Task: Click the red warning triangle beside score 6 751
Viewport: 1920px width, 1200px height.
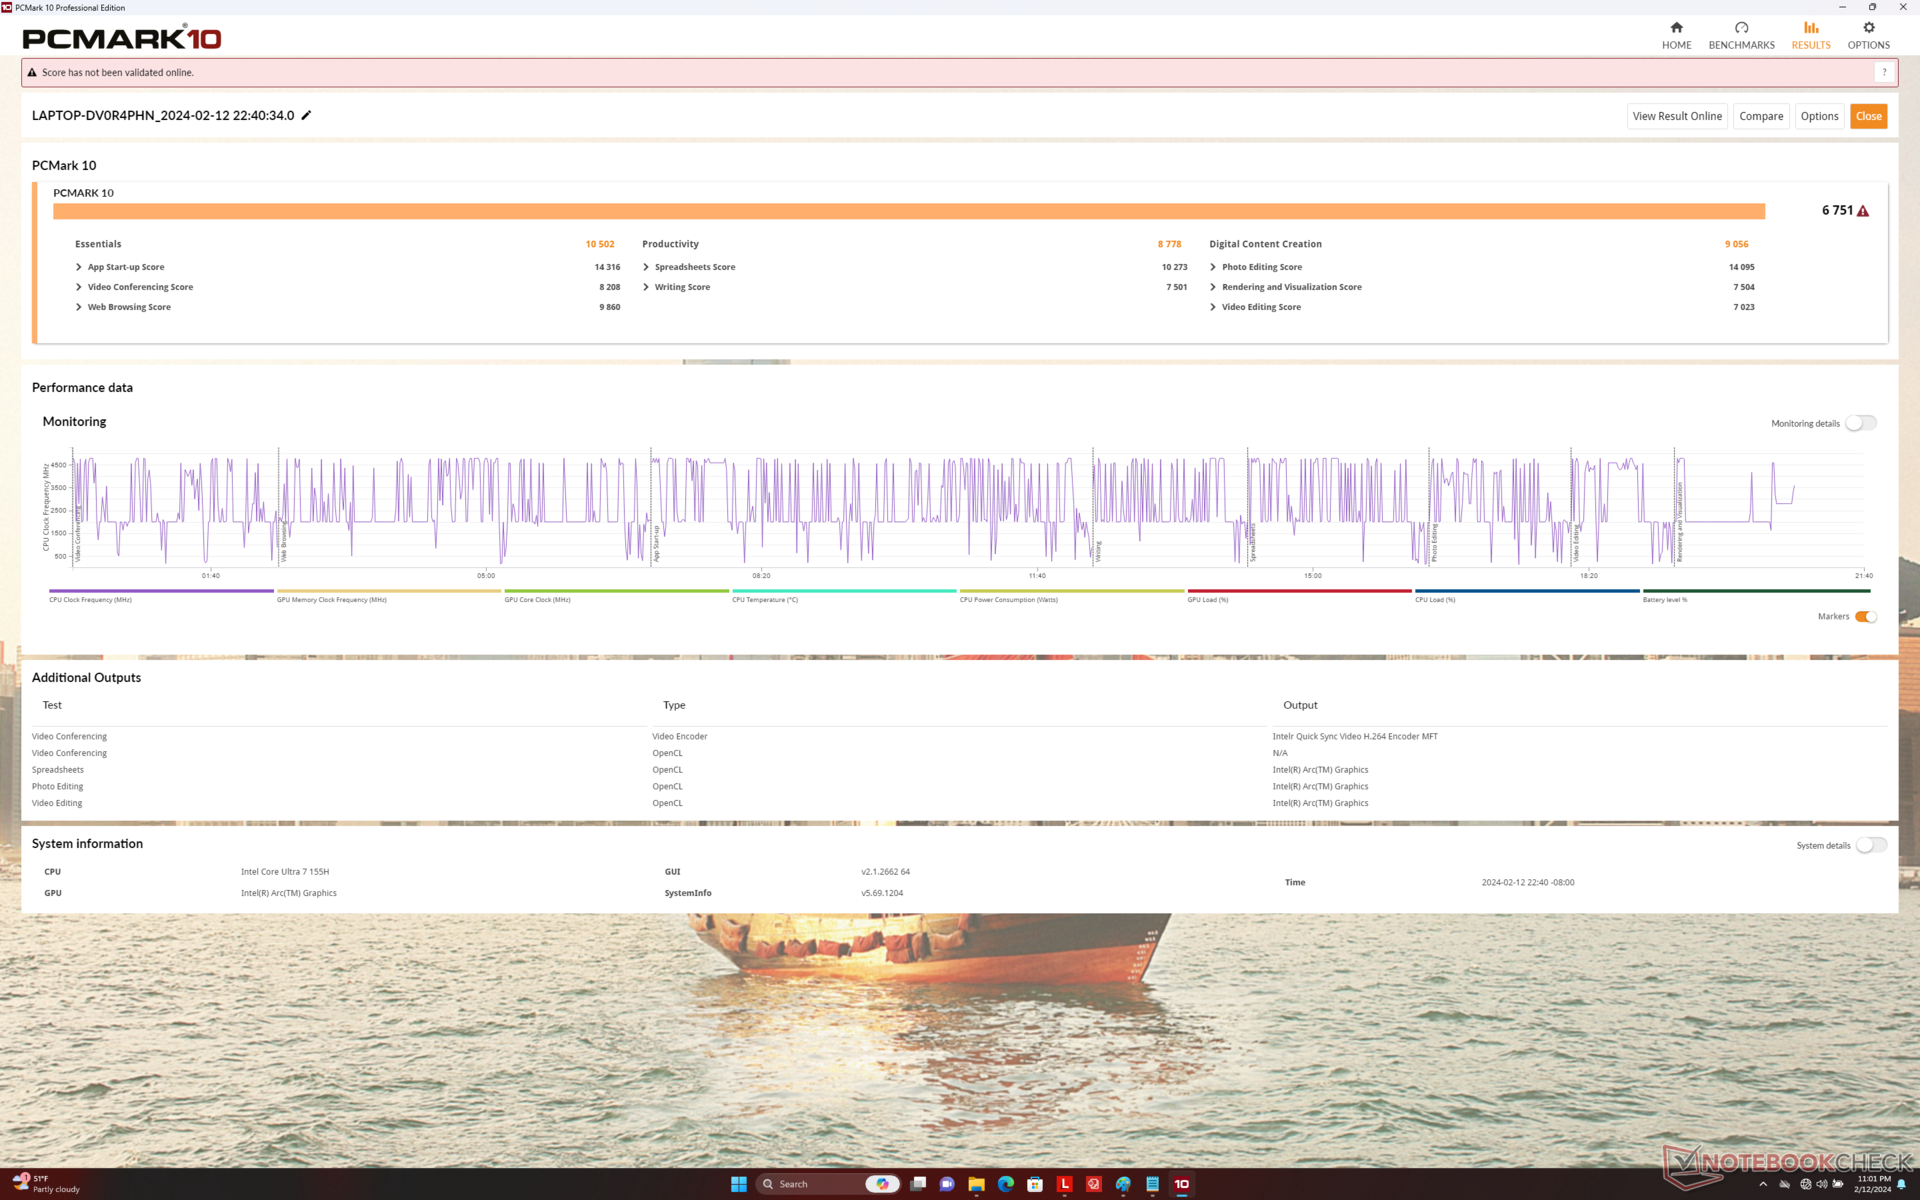Action: (1863, 211)
